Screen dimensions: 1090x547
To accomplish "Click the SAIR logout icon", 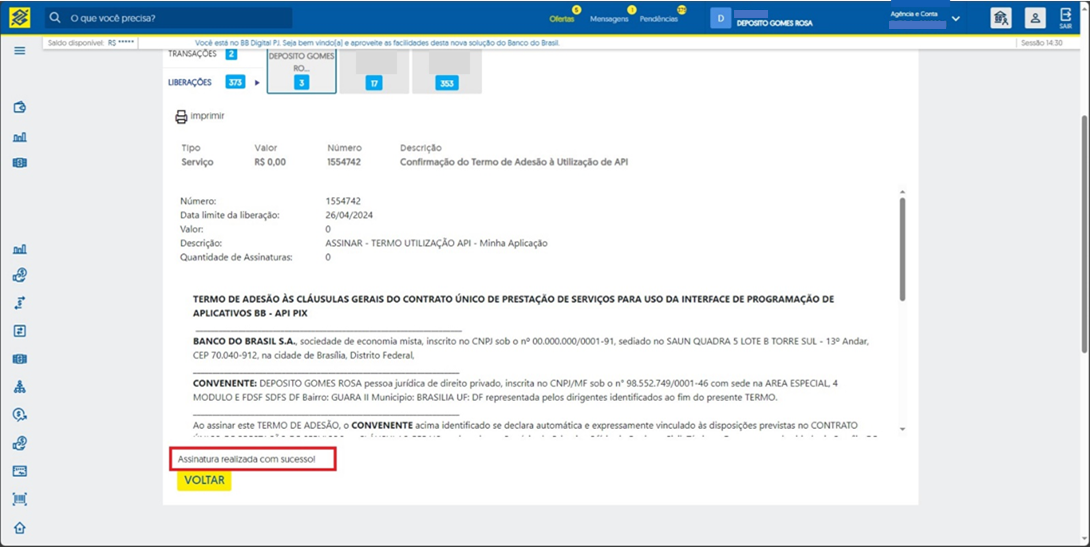I will (1066, 18).
